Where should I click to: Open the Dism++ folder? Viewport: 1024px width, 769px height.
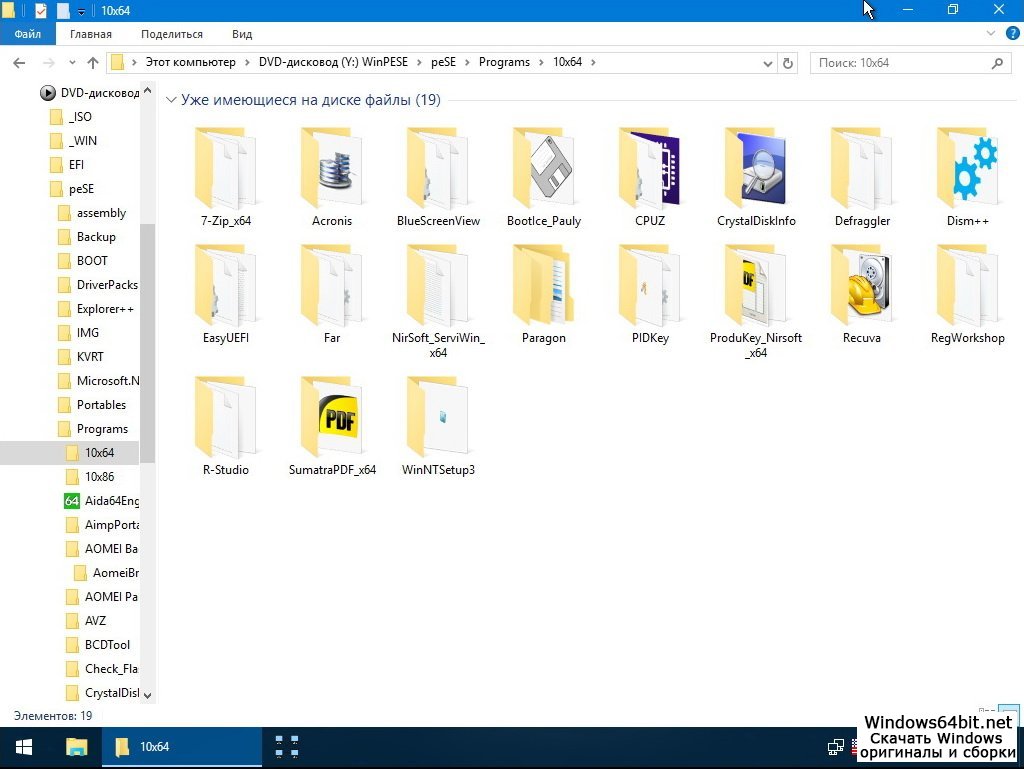tap(967, 168)
